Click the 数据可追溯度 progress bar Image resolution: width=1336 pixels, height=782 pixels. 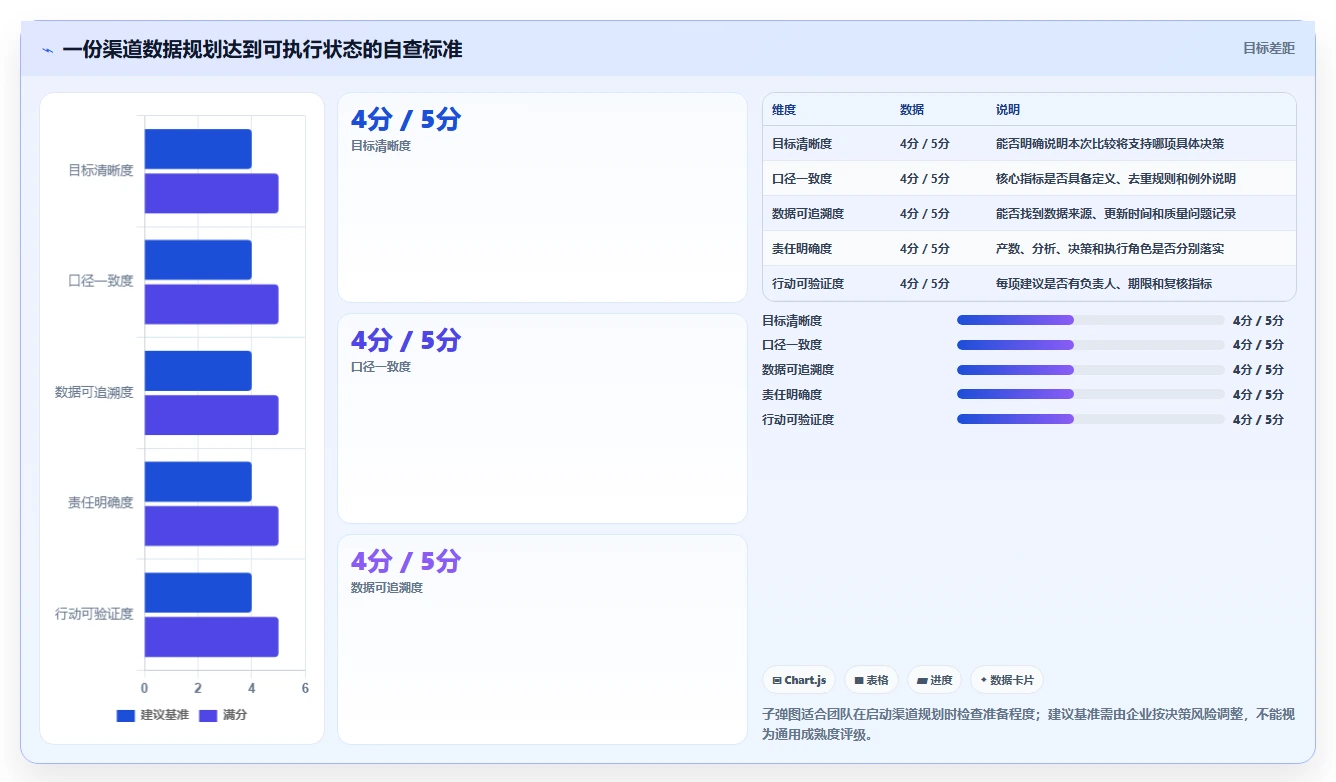1090,370
